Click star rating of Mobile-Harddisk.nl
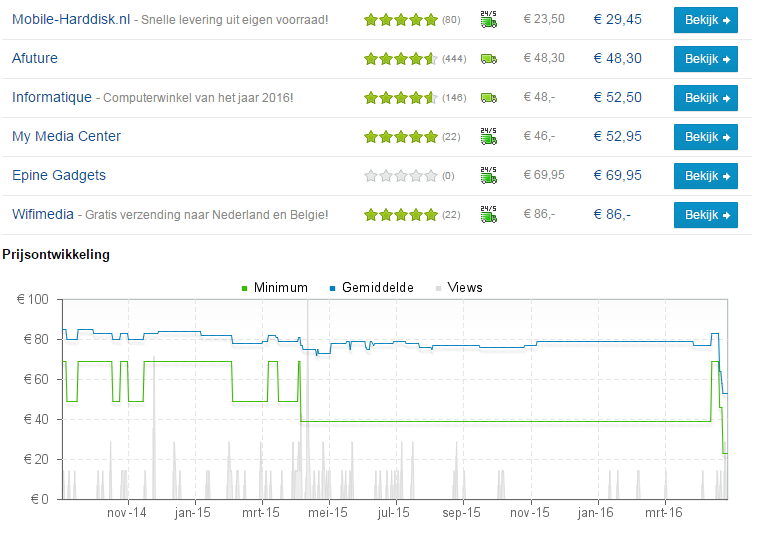 (401, 20)
